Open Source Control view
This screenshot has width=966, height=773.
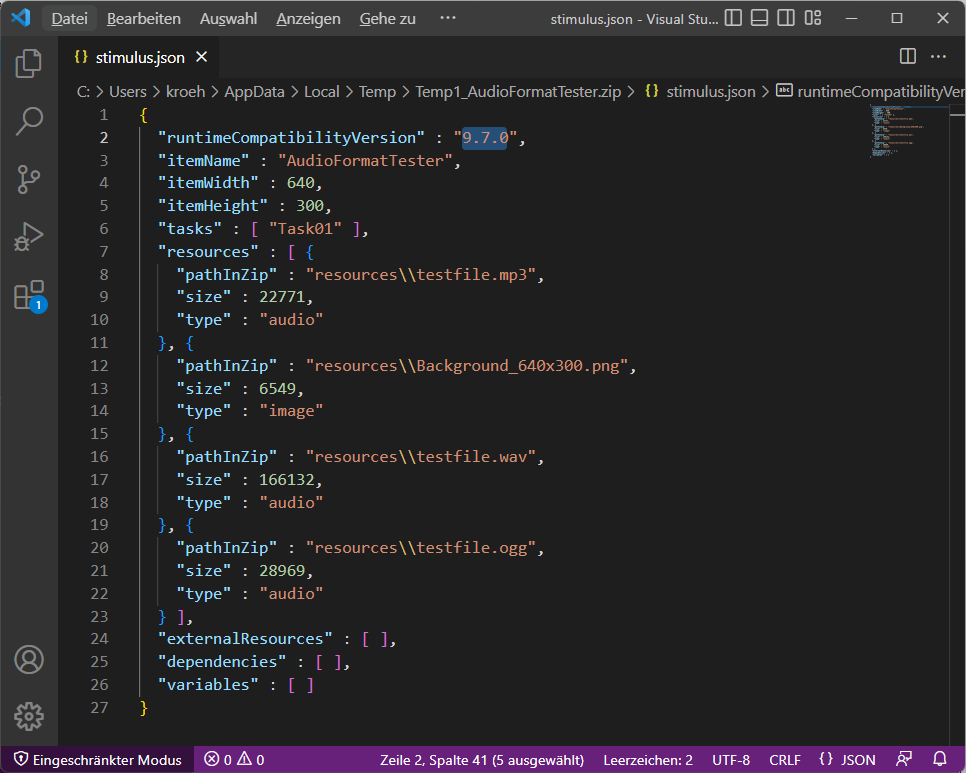pos(29,180)
